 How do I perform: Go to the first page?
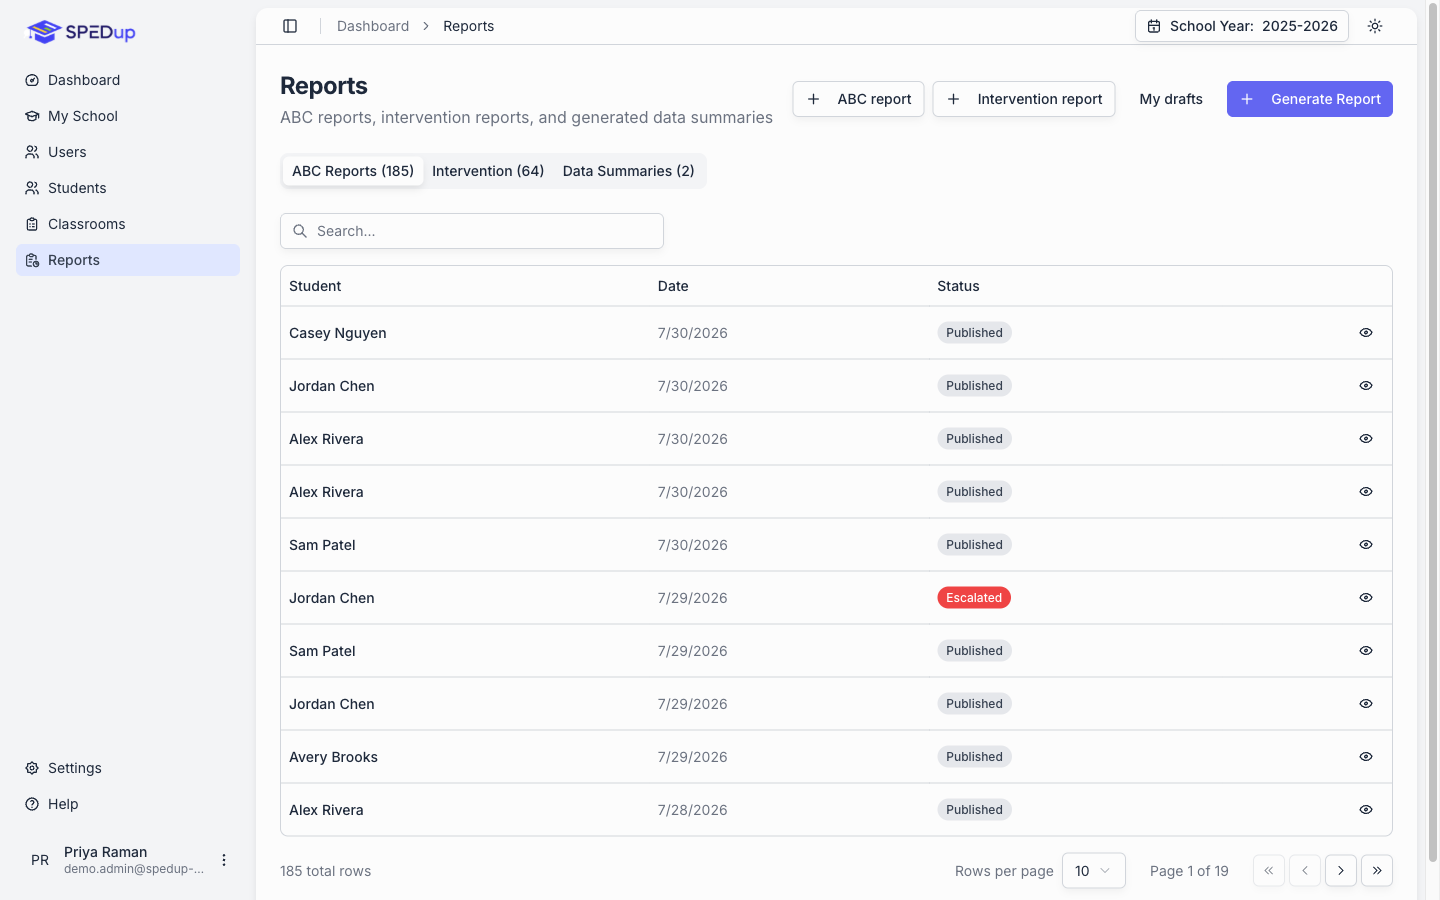1269,871
